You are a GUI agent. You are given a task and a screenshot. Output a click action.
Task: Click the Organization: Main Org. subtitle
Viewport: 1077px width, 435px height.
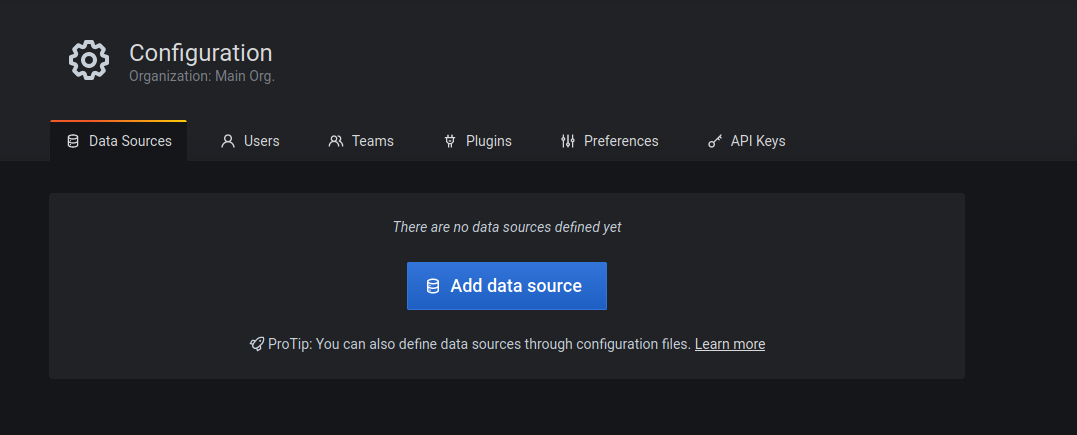coord(201,76)
